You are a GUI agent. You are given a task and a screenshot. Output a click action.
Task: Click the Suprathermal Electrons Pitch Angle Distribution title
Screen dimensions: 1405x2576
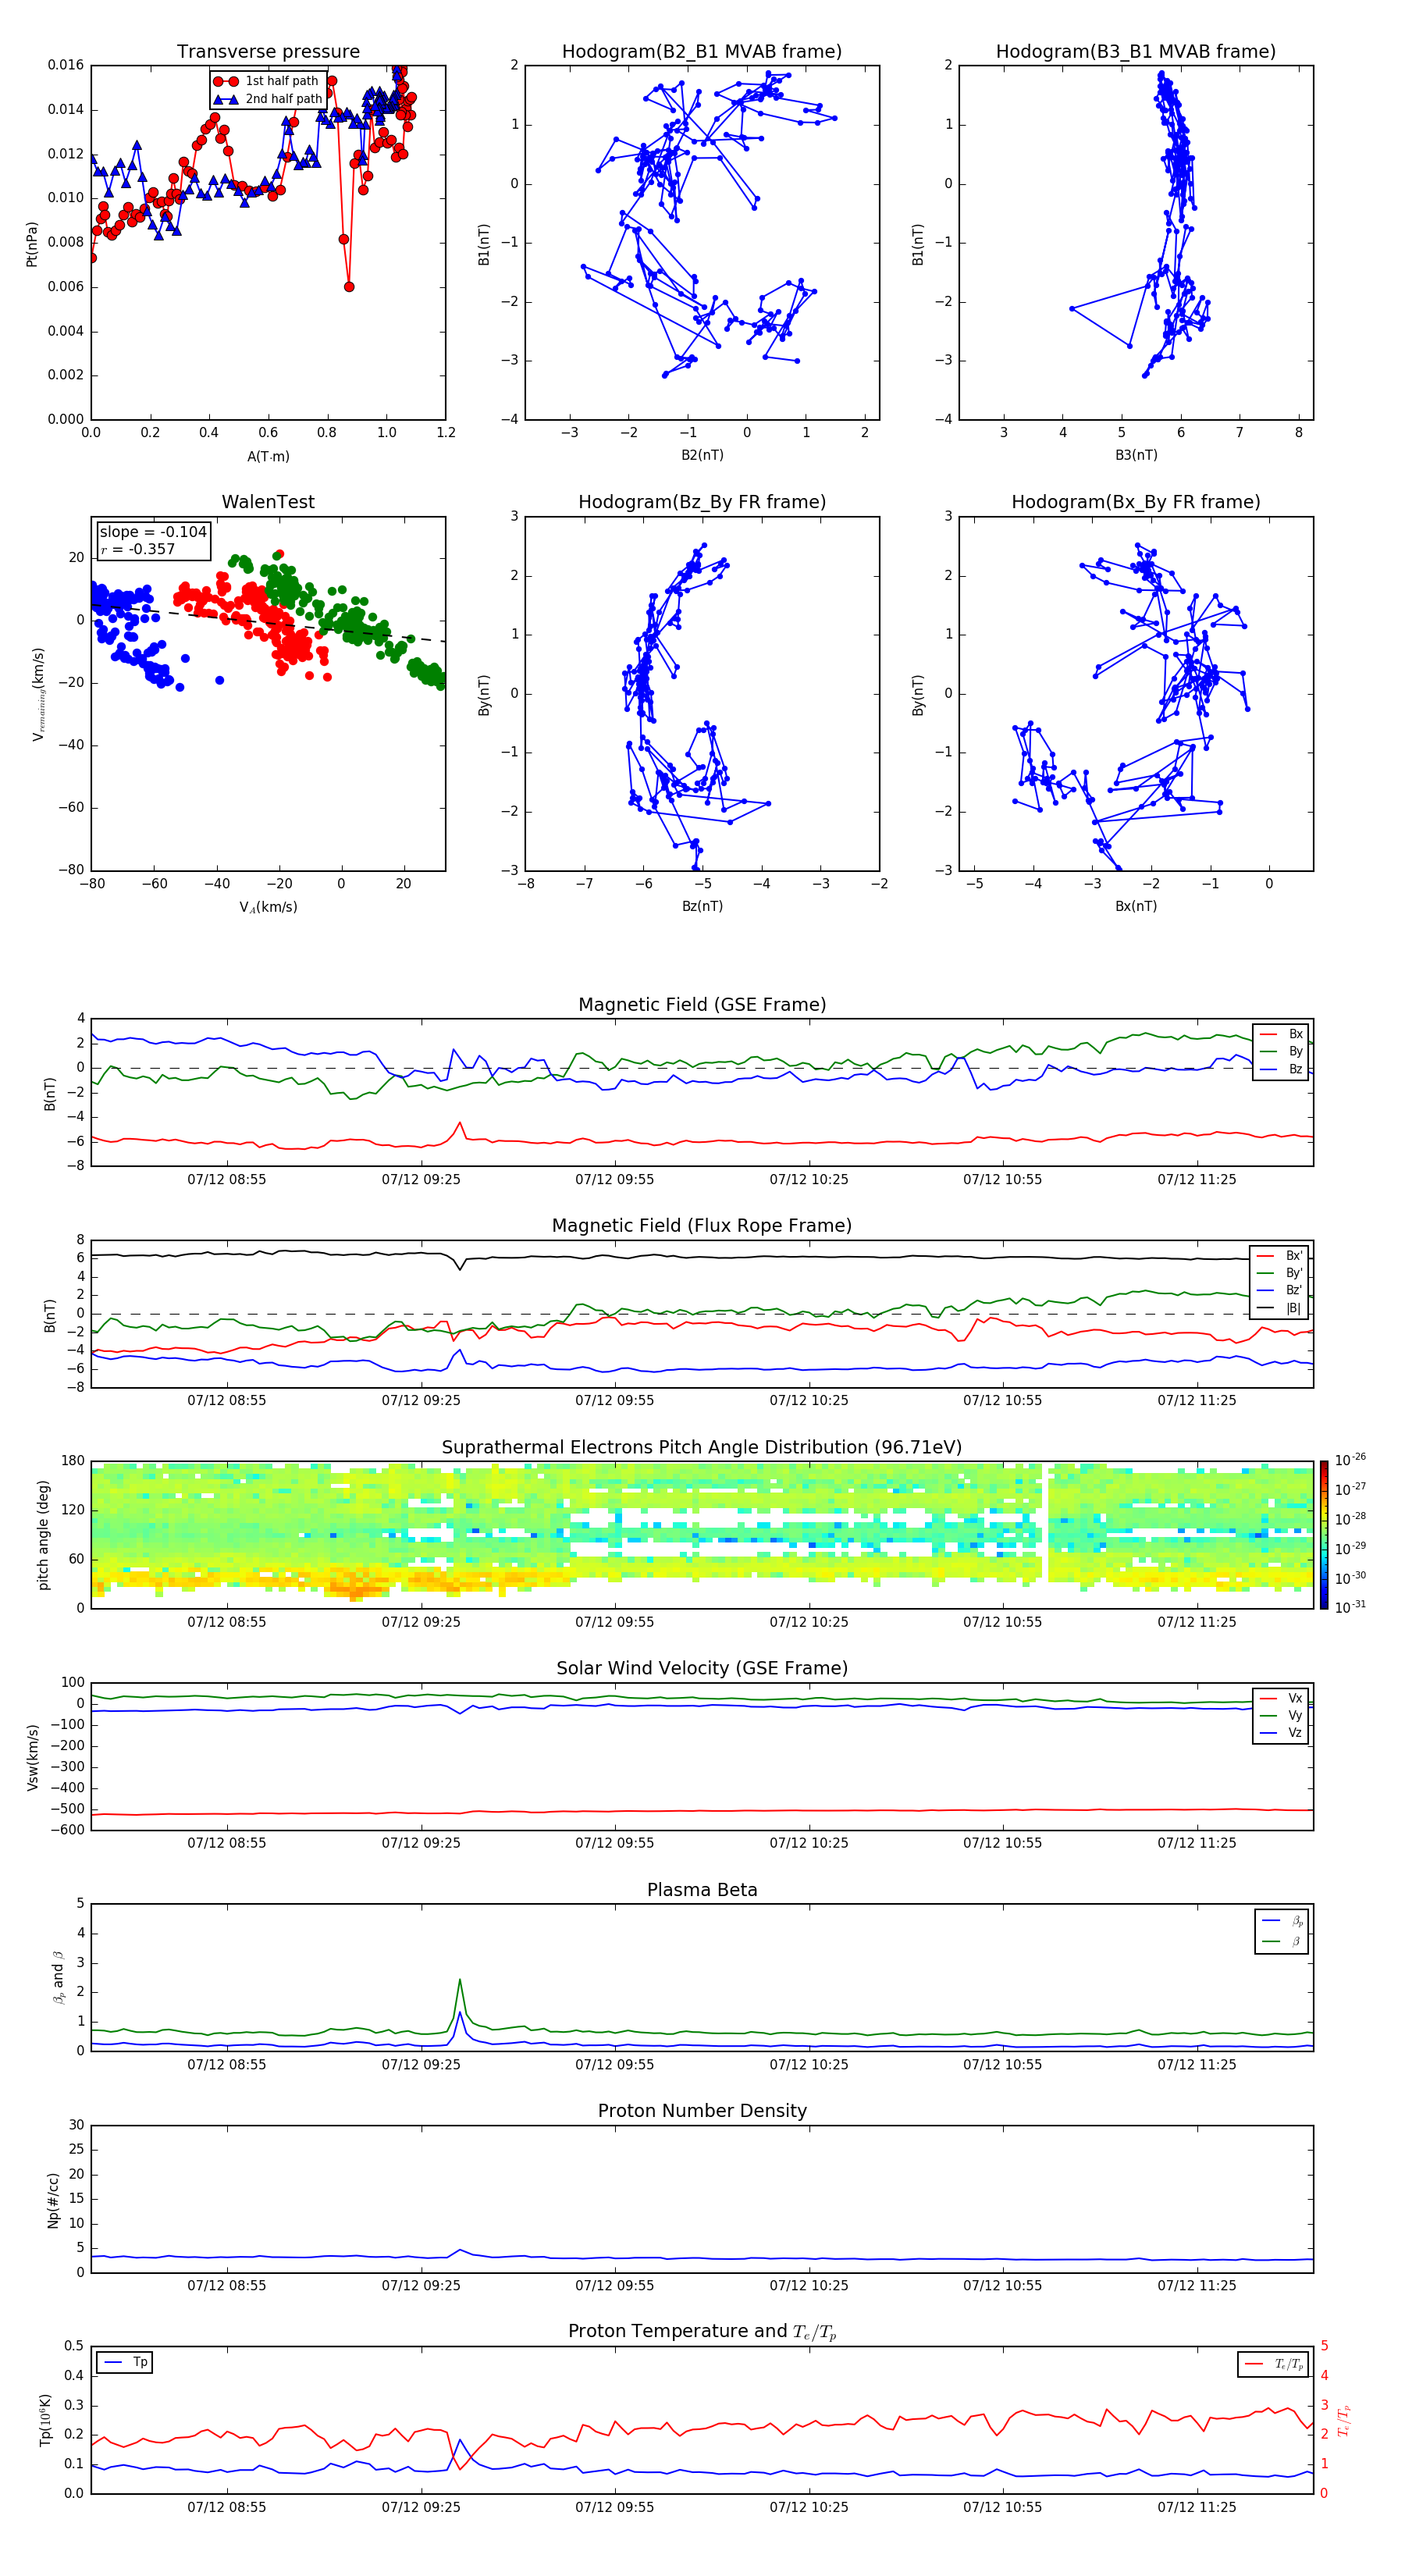tap(702, 1447)
